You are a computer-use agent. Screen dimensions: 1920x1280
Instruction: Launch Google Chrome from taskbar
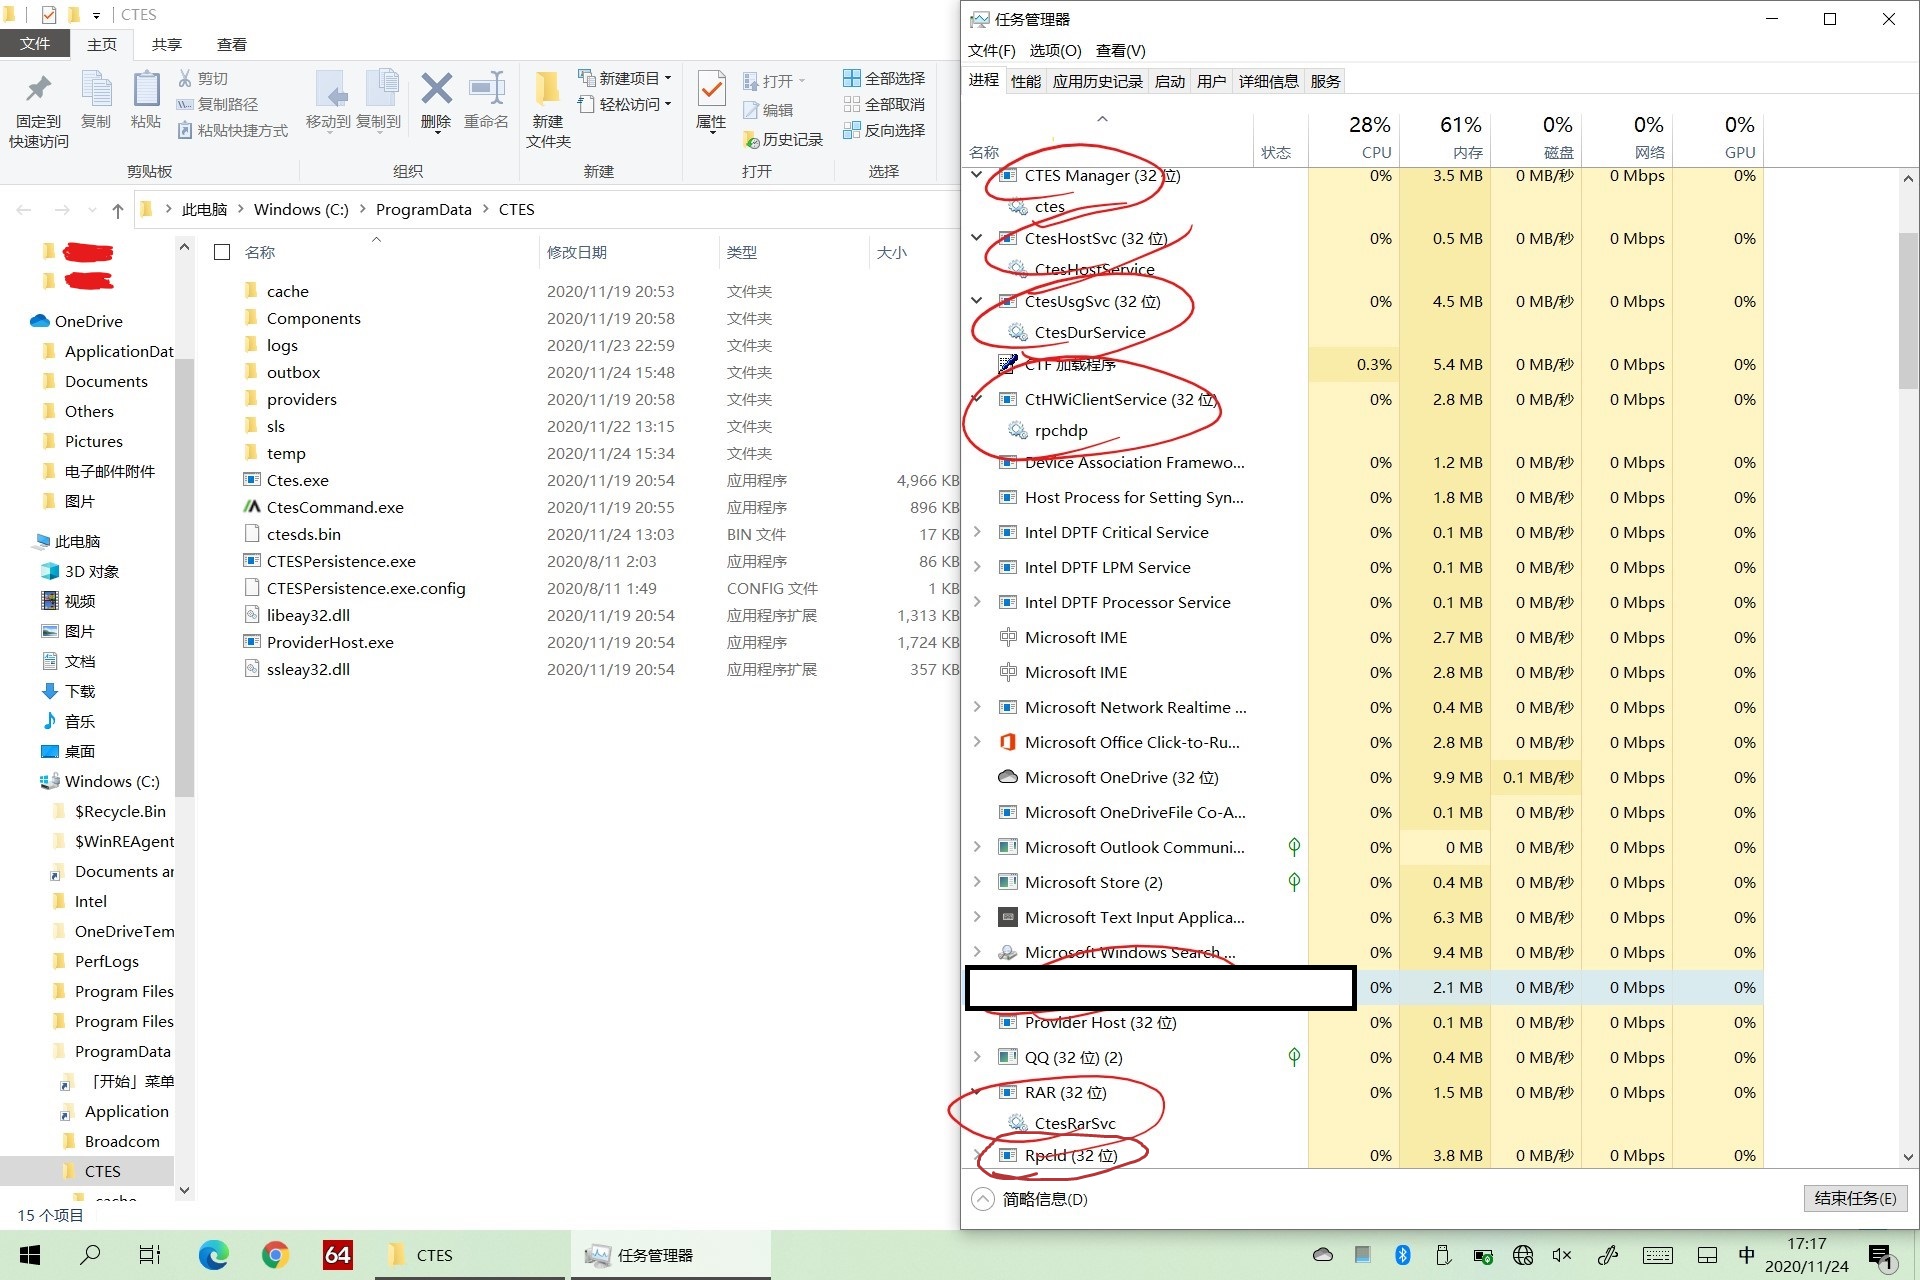click(275, 1255)
